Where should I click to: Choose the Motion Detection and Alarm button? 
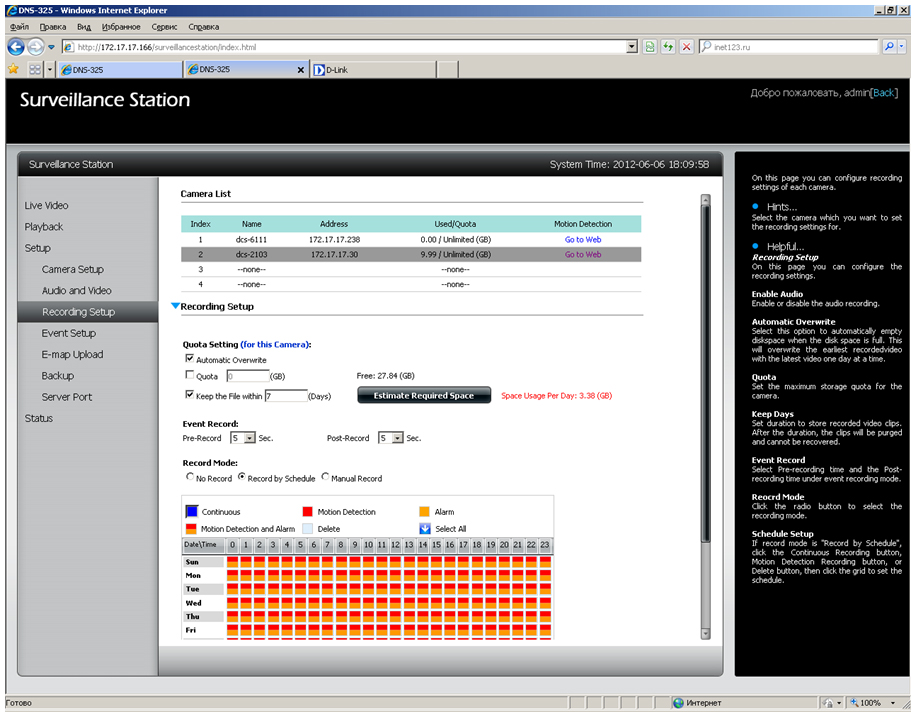coord(192,529)
